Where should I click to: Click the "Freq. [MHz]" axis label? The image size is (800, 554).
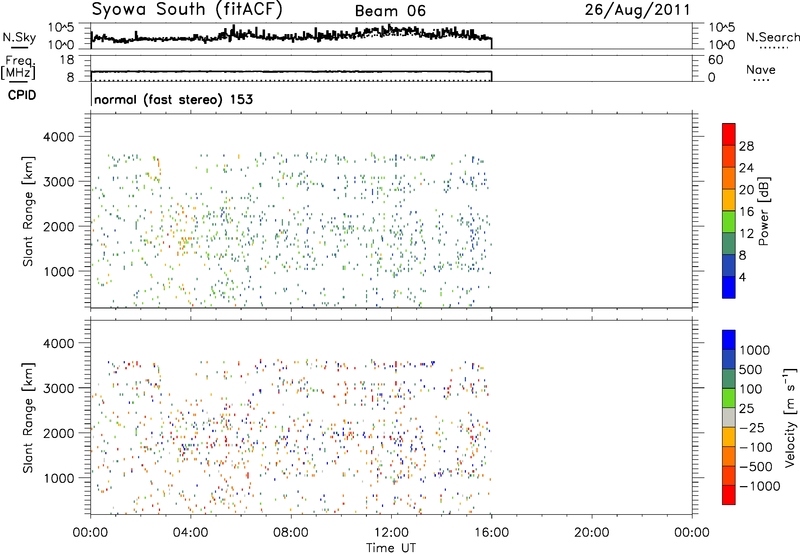coord(18,67)
